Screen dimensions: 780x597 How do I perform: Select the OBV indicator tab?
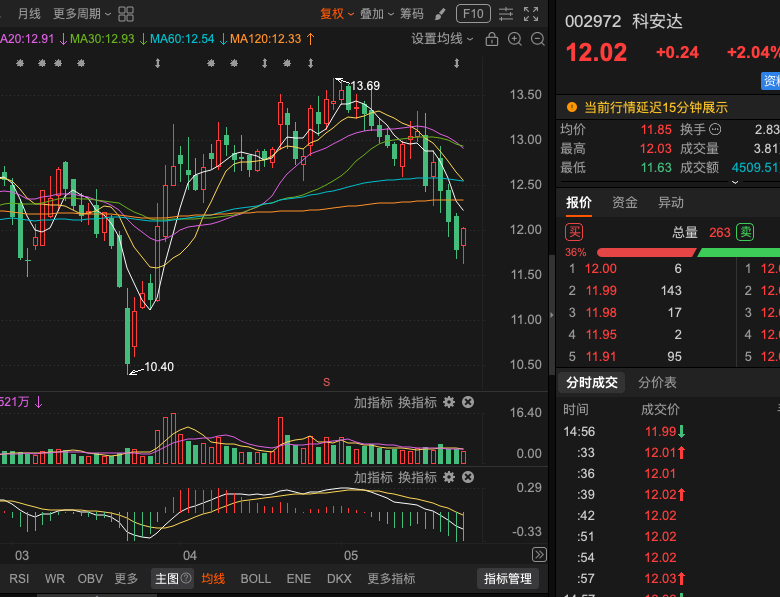90,579
